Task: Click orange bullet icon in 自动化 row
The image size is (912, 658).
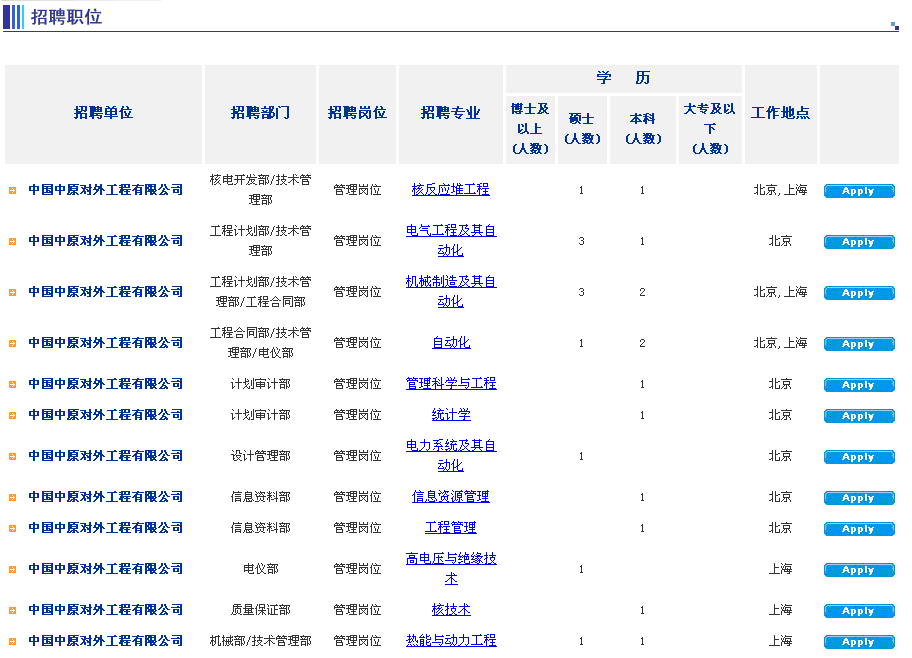Action: click(x=13, y=343)
